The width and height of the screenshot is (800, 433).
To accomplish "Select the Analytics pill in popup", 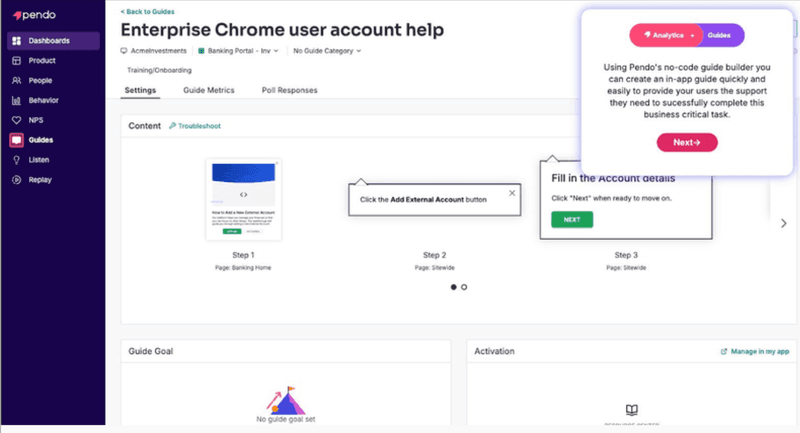I will click(666, 35).
